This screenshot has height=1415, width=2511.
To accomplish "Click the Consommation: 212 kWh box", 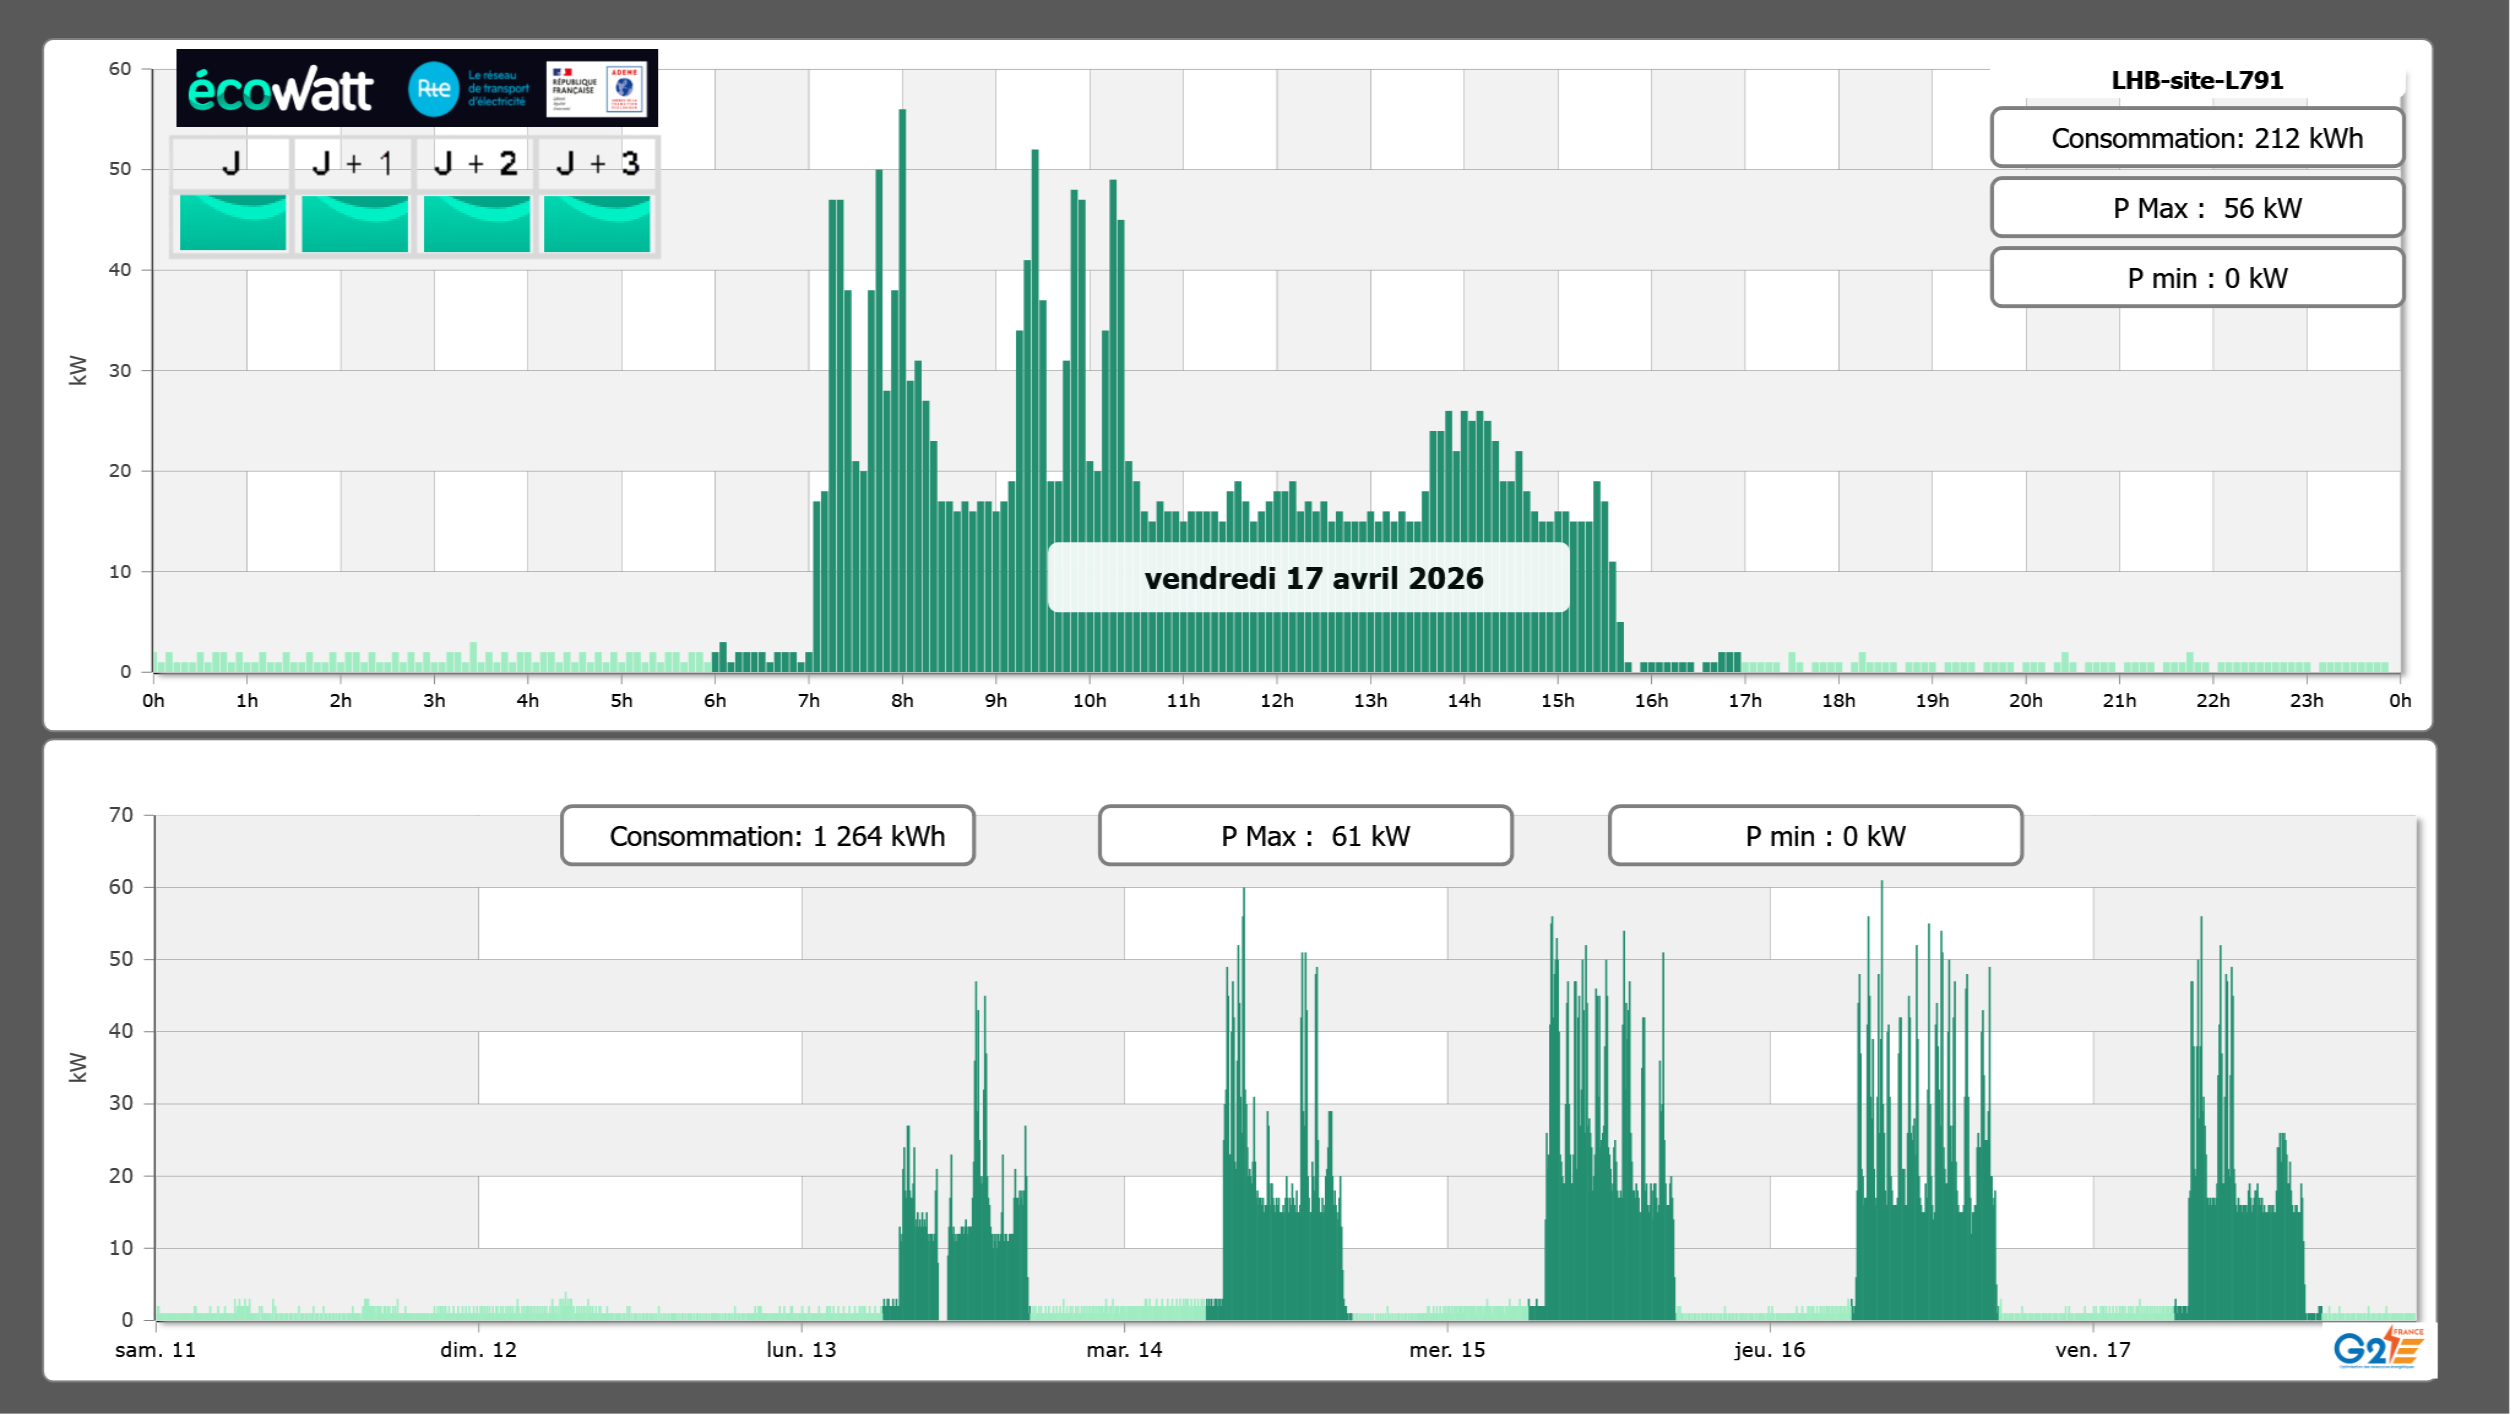I will coord(2196,138).
